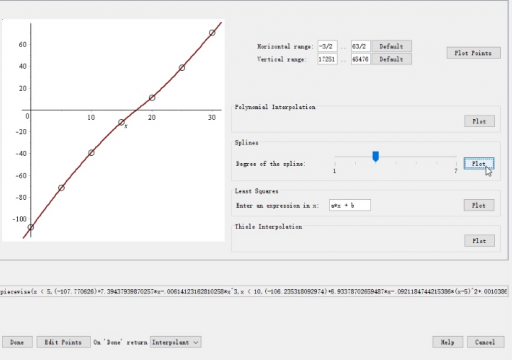Click the data point near x=30 on the plot
The image size is (512, 360).
pos(212,33)
